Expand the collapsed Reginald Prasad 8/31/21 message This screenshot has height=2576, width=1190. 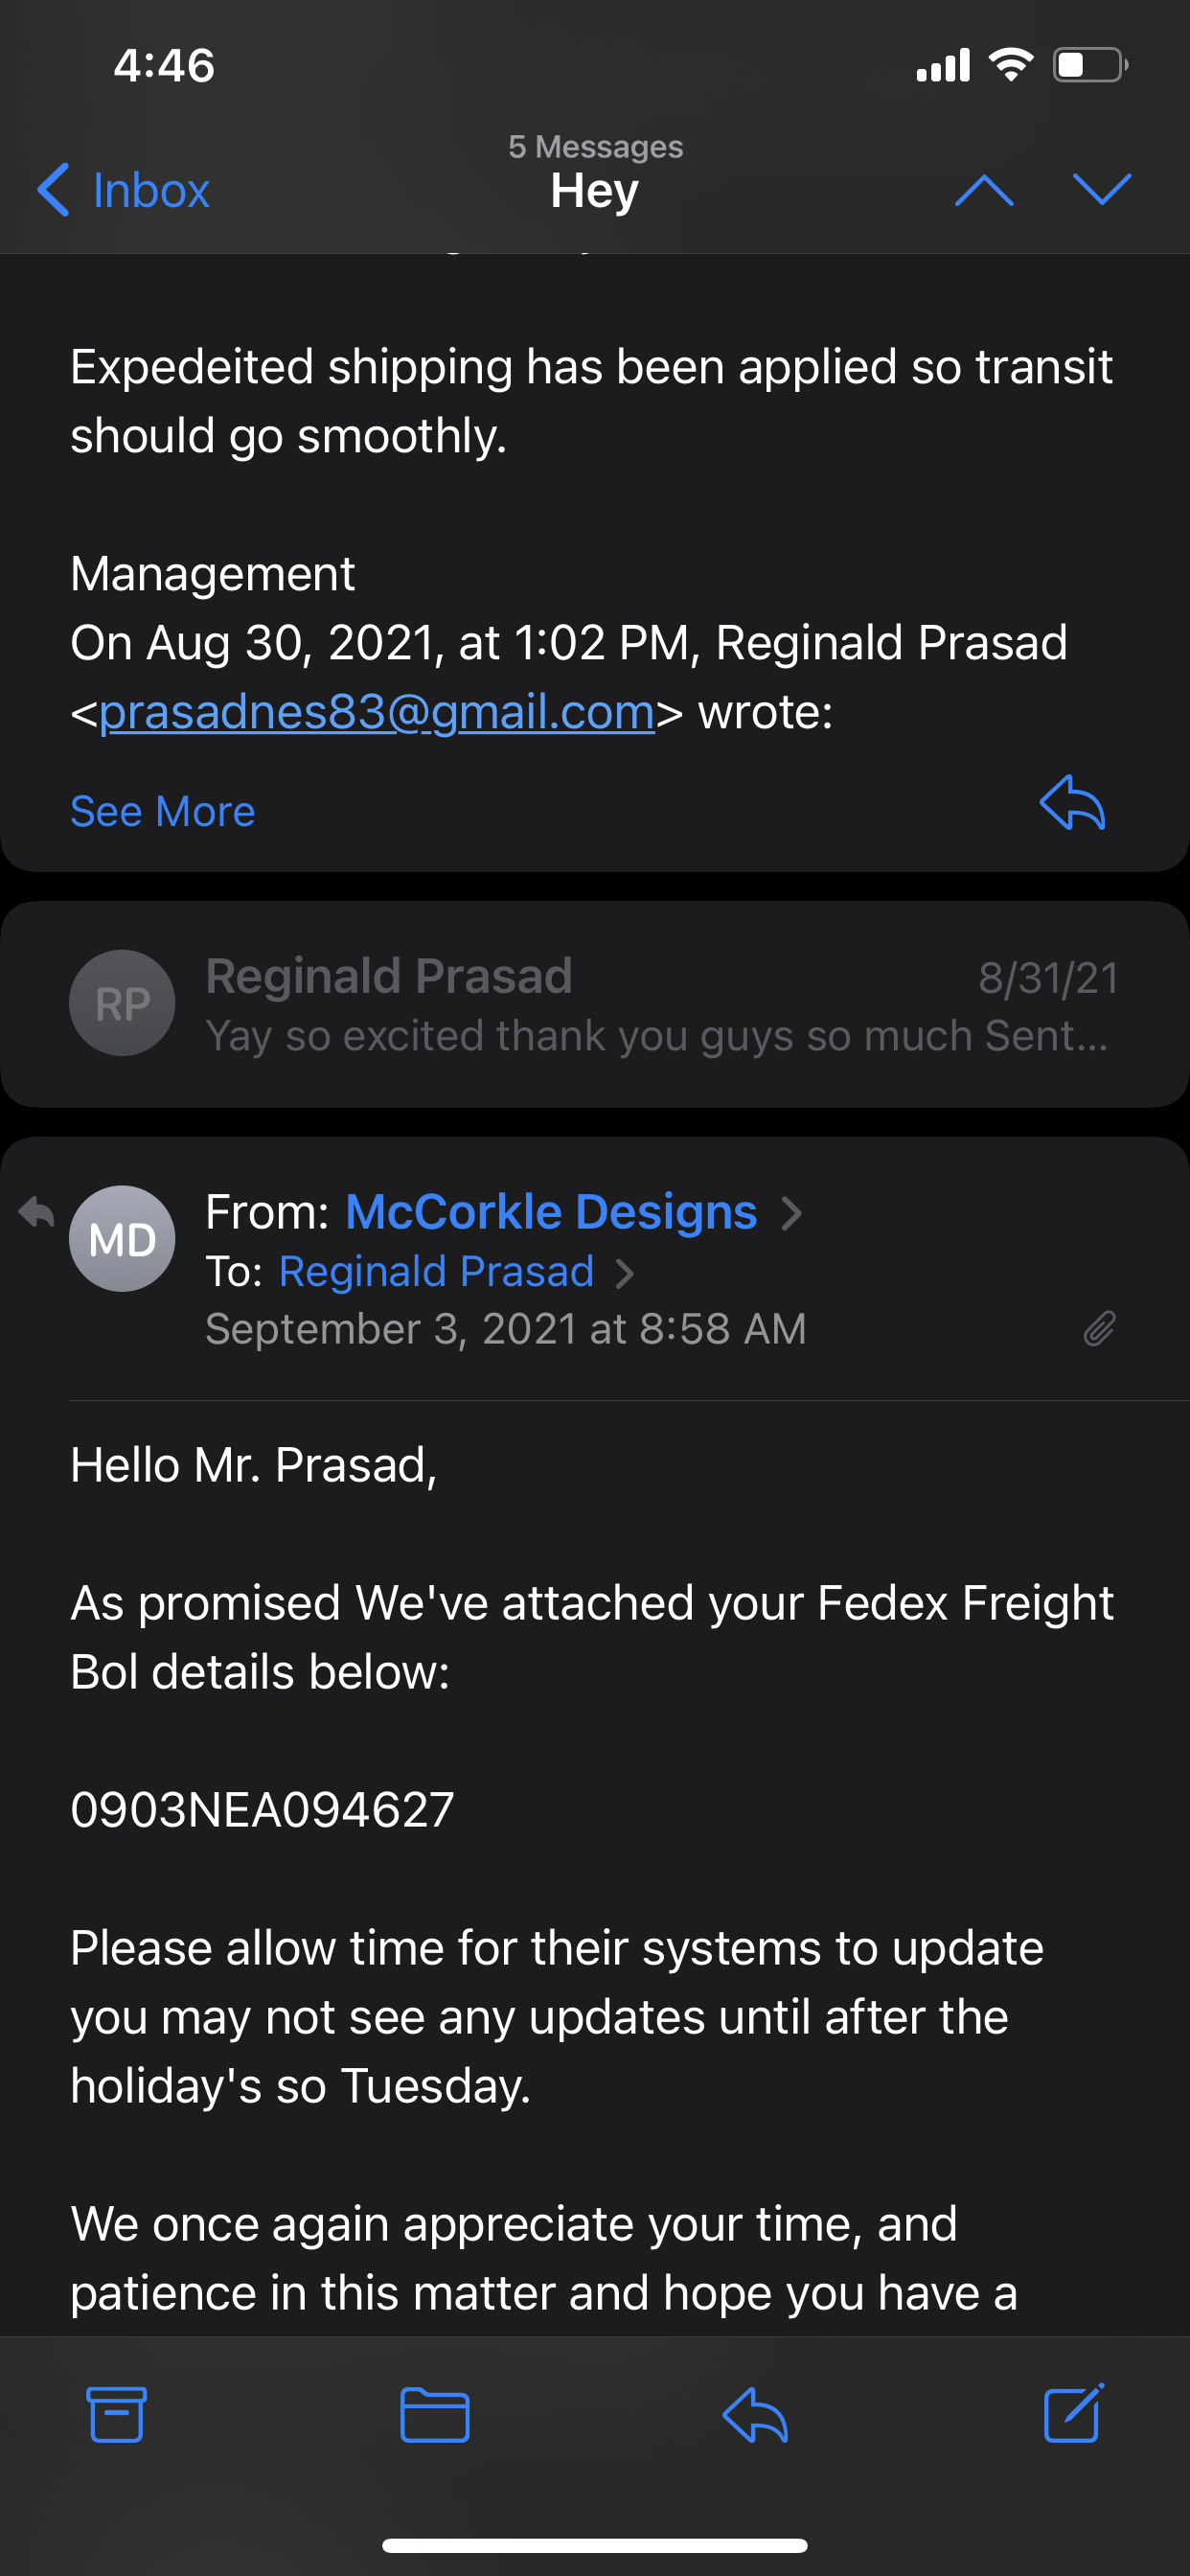pyautogui.click(x=595, y=1004)
